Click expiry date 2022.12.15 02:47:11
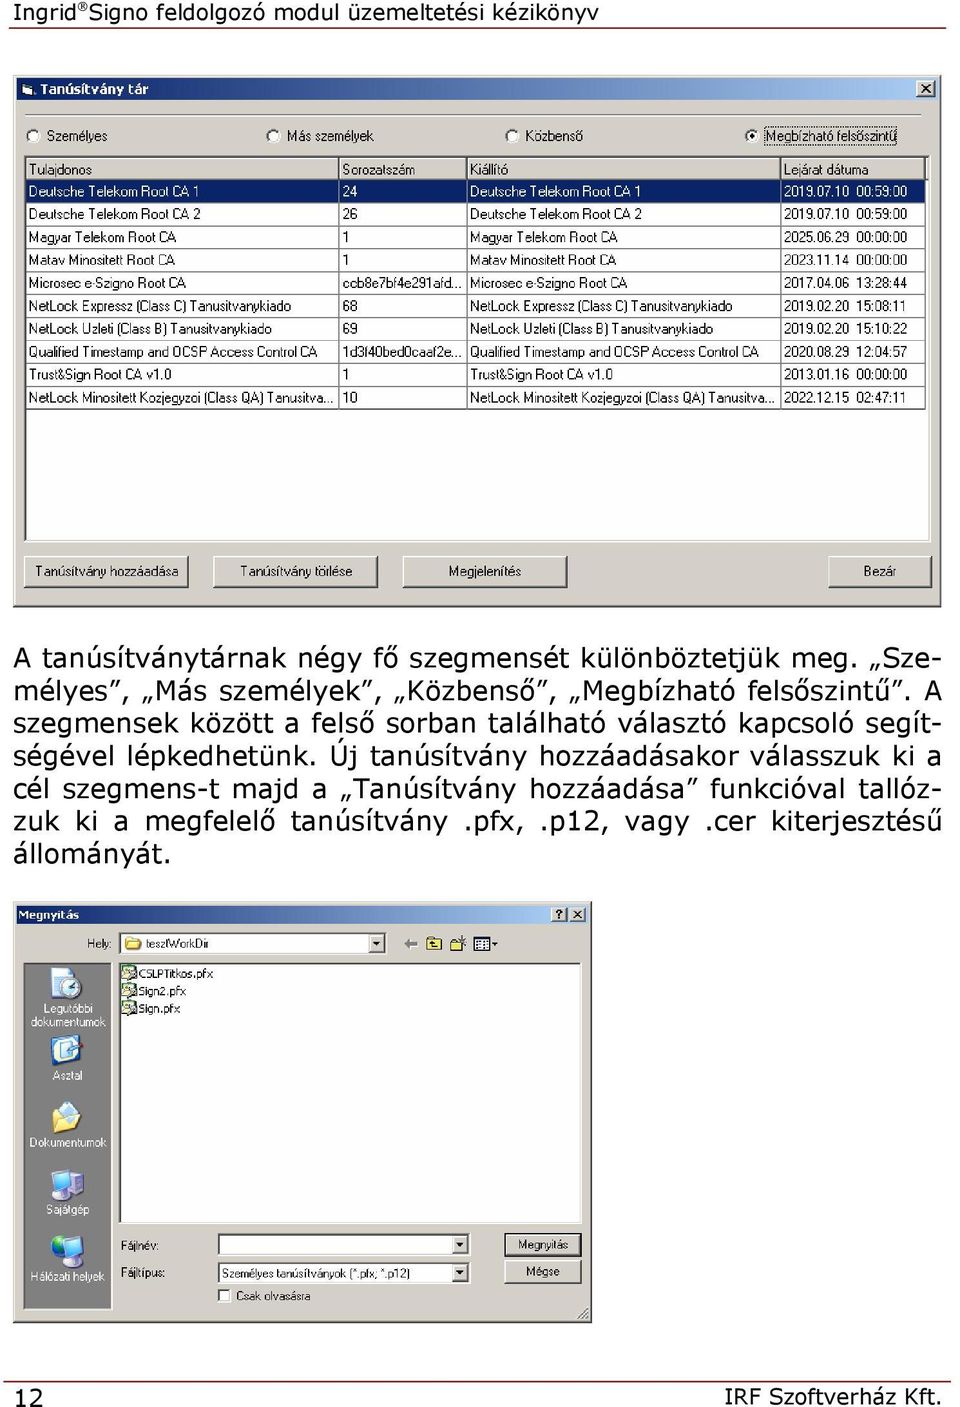The width and height of the screenshot is (960, 1407). coord(844,397)
